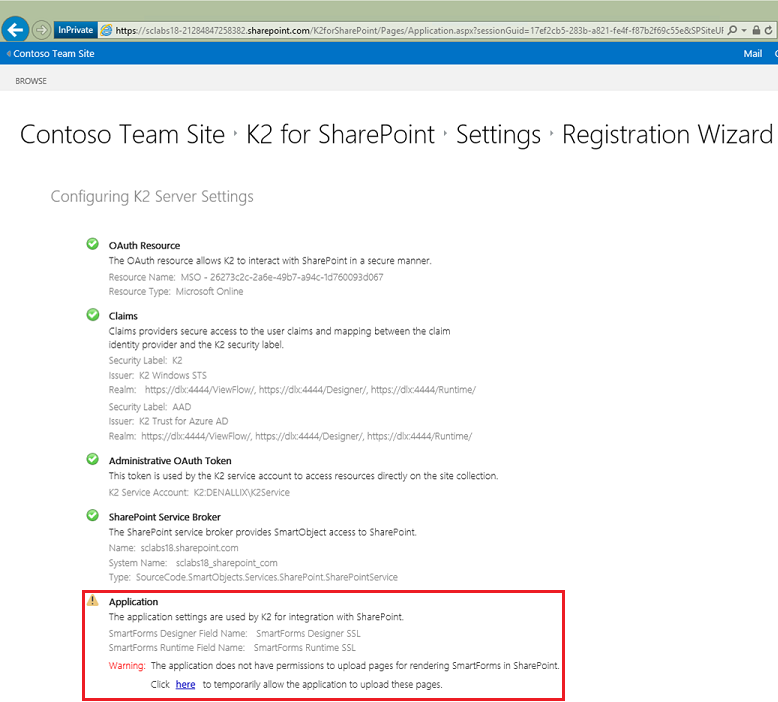The height and width of the screenshot is (702, 778).
Task: Click the 'Claims' section heading
Action: [x=123, y=316]
